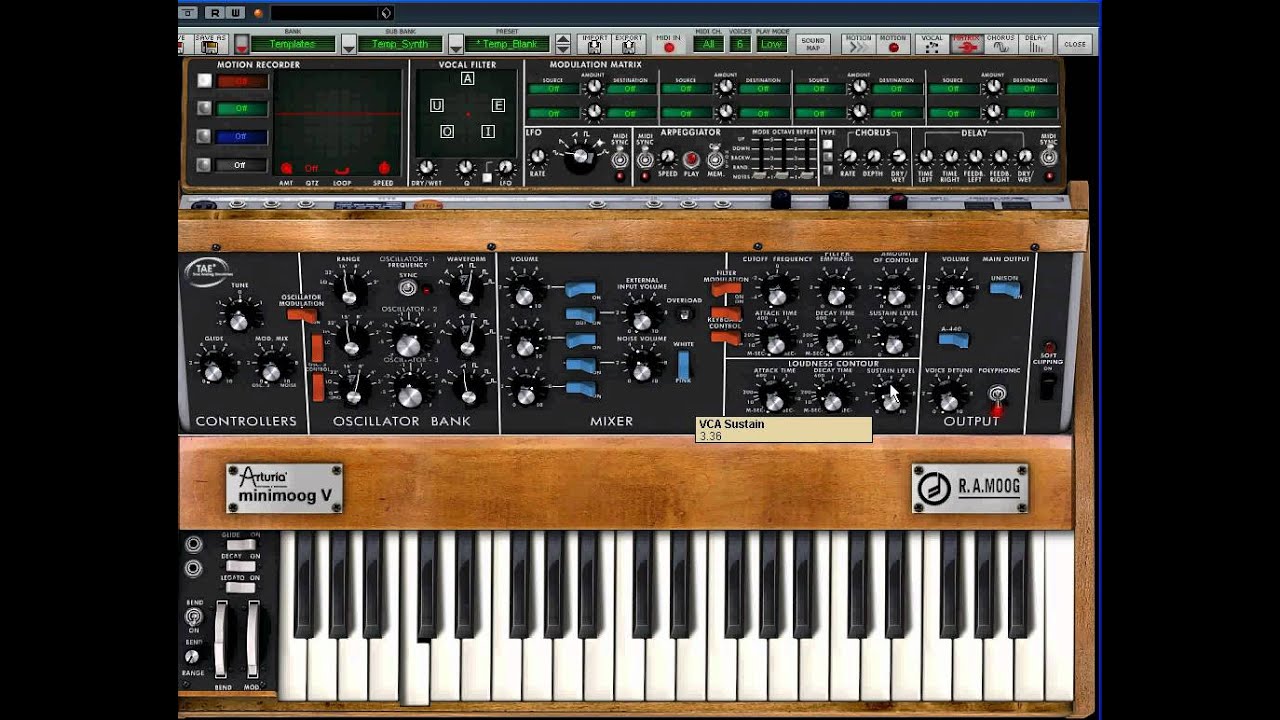Open the Bank dropdown arrow
The image size is (1280, 720).
(241, 44)
